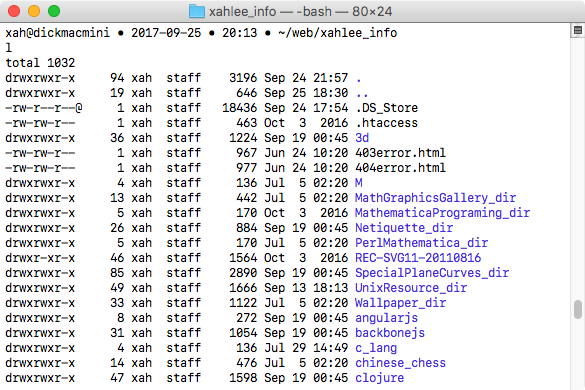The width and height of the screenshot is (585, 390).
Task: Click the time 18:13 on UnixResource_dir row
Action: pyautogui.click(x=331, y=288)
